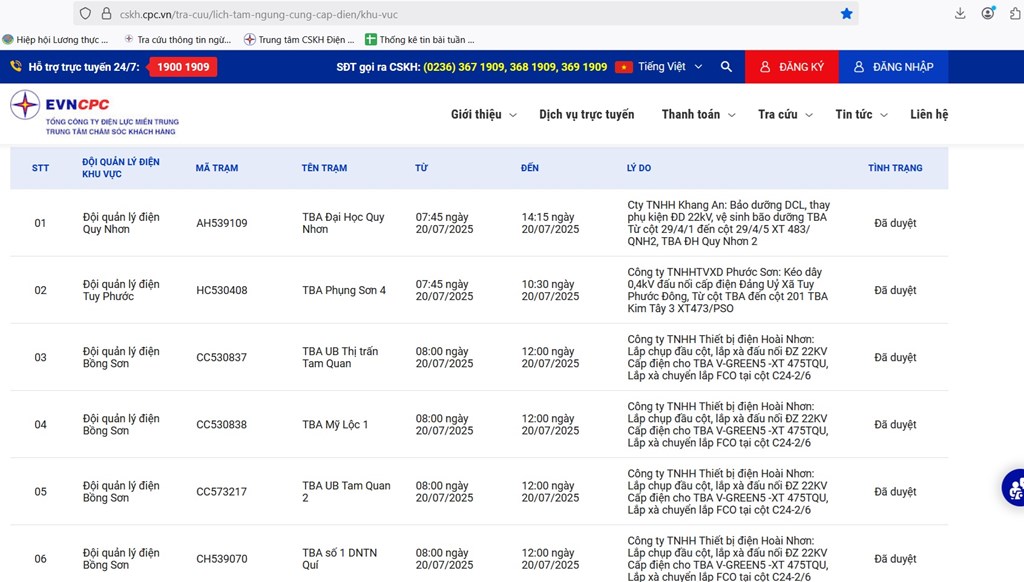Click the ĐẾN column header

tap(530, 168)
